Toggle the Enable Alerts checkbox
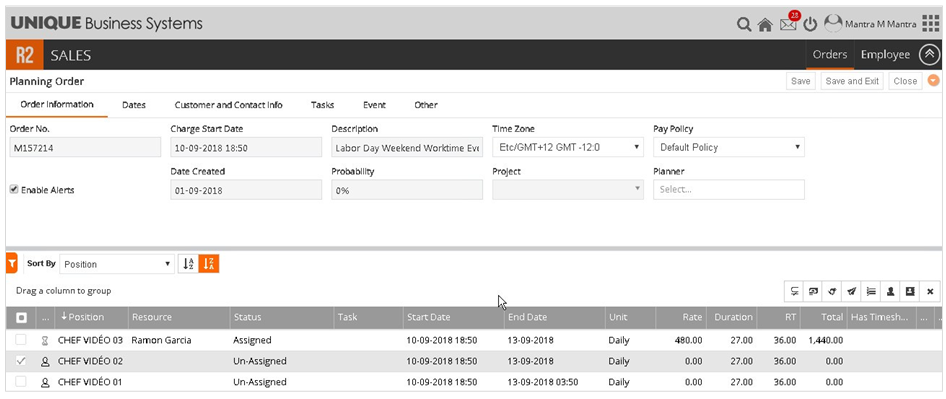The height and width of the screenshot is (399, 946). 14,190
